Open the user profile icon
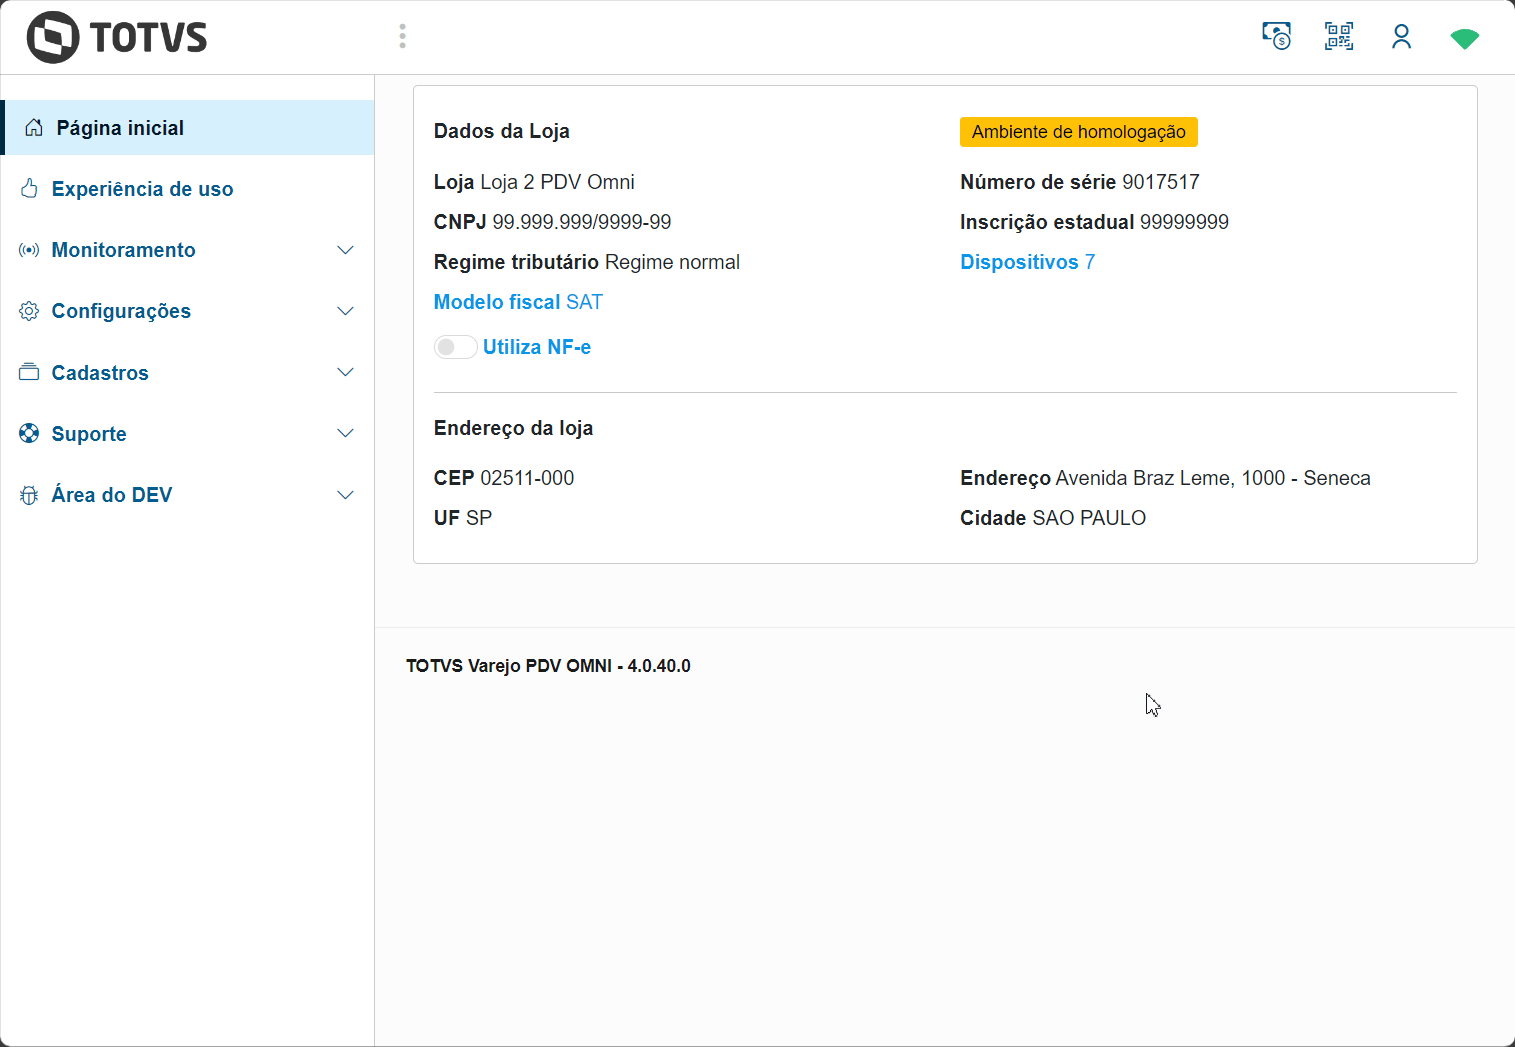The image size is (1515, 1047). coord(1401,37)
